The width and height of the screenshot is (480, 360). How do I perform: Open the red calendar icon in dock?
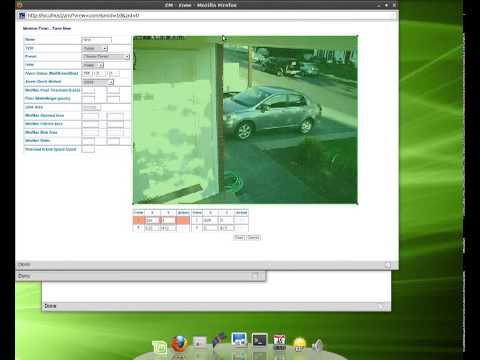pyautogui.click(x=279, y=341)
